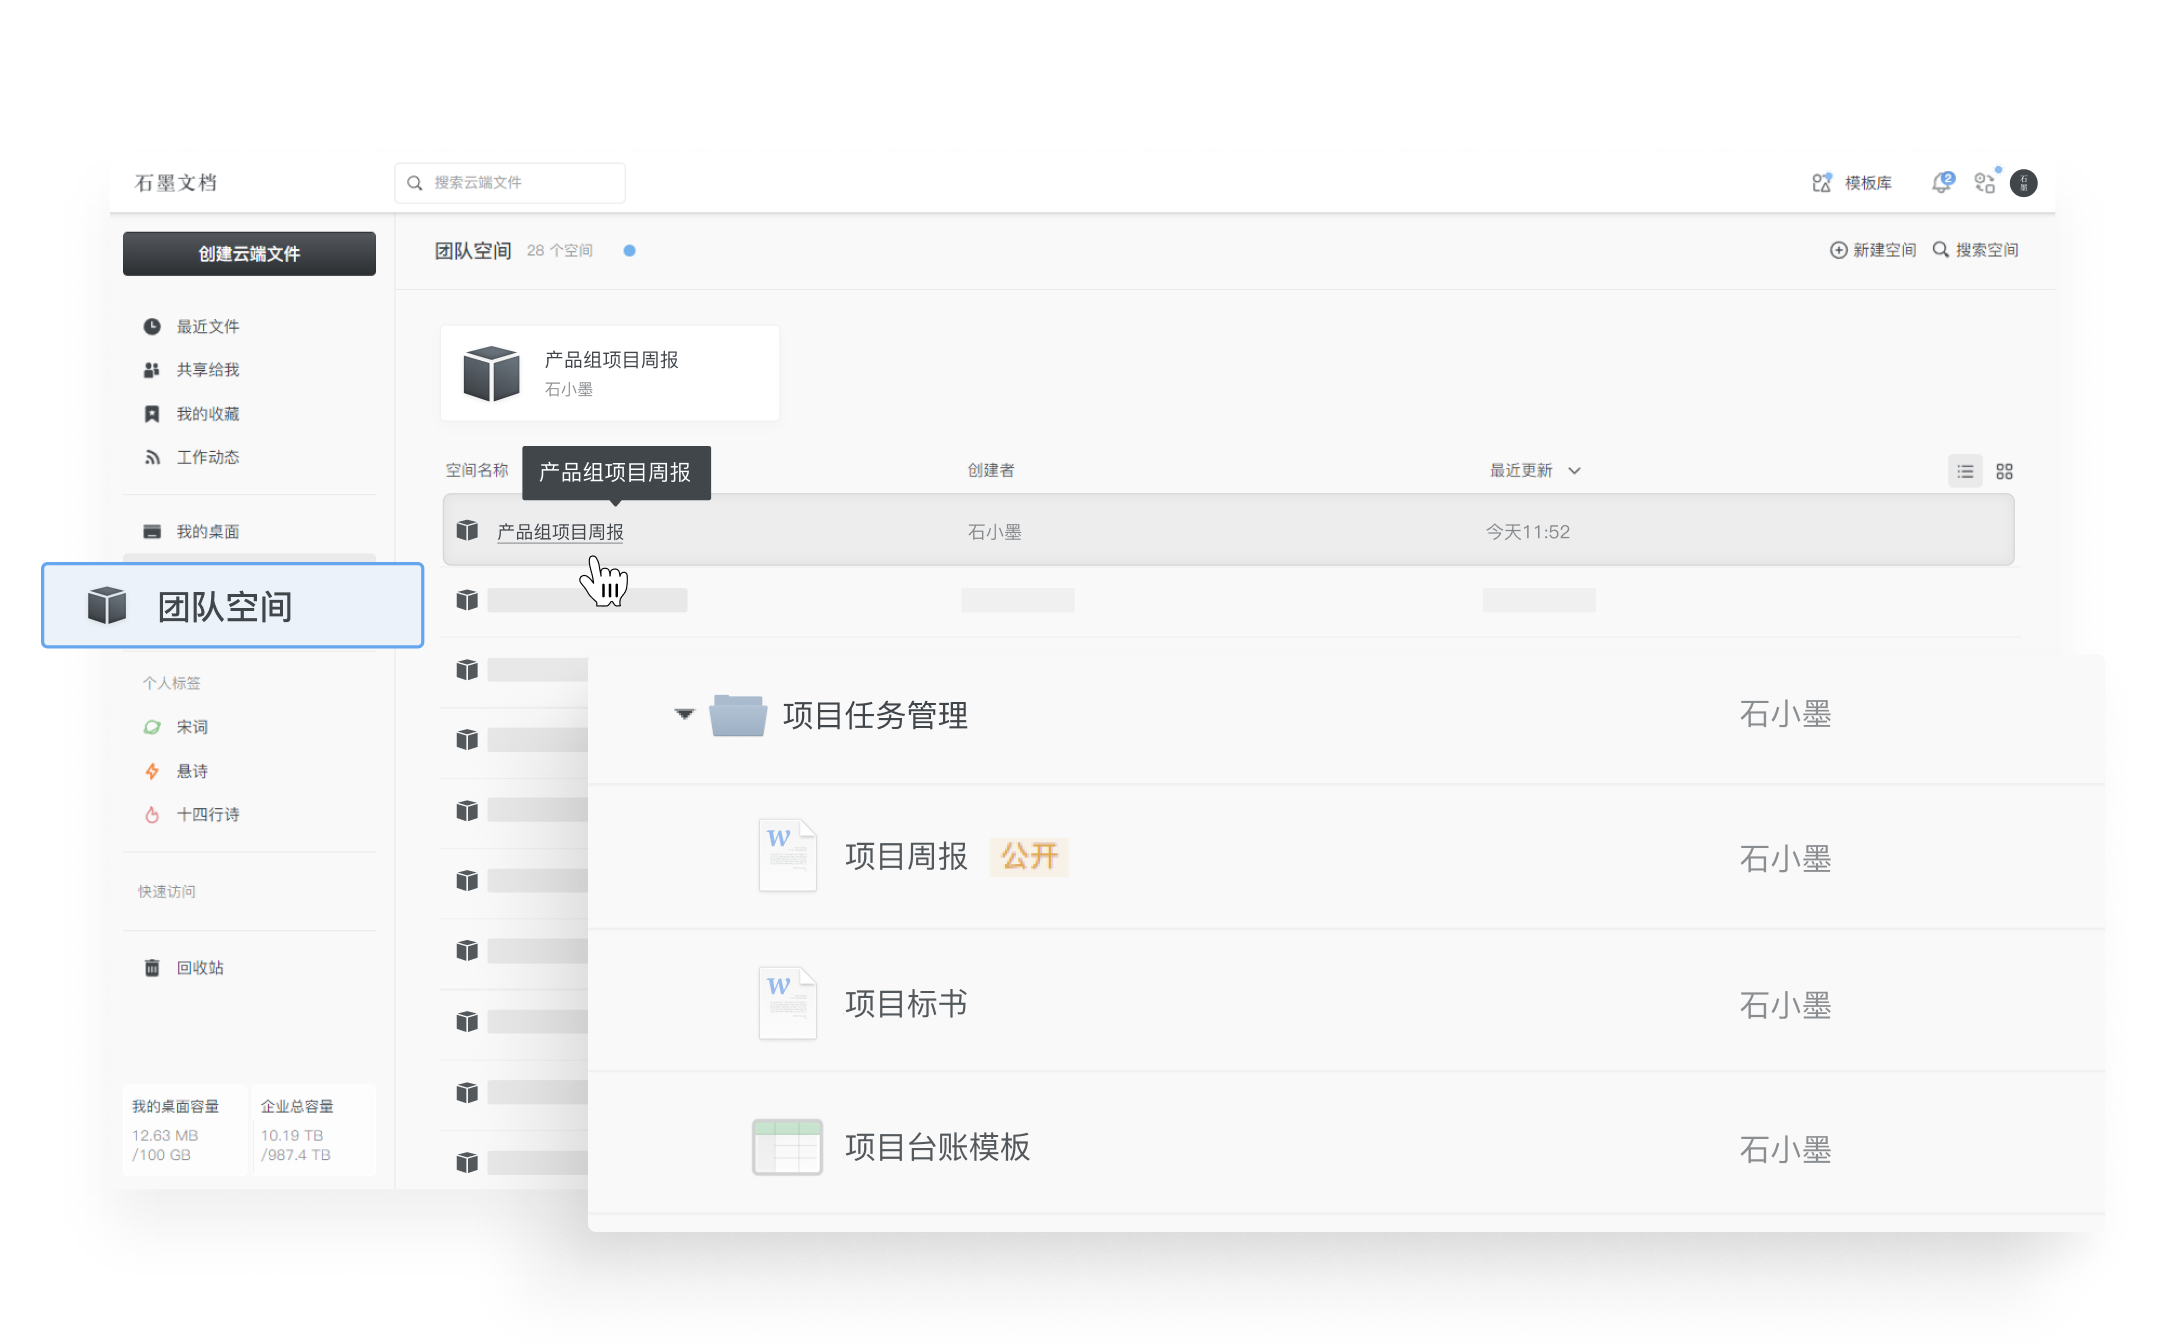Image resolution: width=2167 pixels, height=1344 pixels.
Task: Click the Word icon beside 项目标书
Action: [x=788, y=1003]
